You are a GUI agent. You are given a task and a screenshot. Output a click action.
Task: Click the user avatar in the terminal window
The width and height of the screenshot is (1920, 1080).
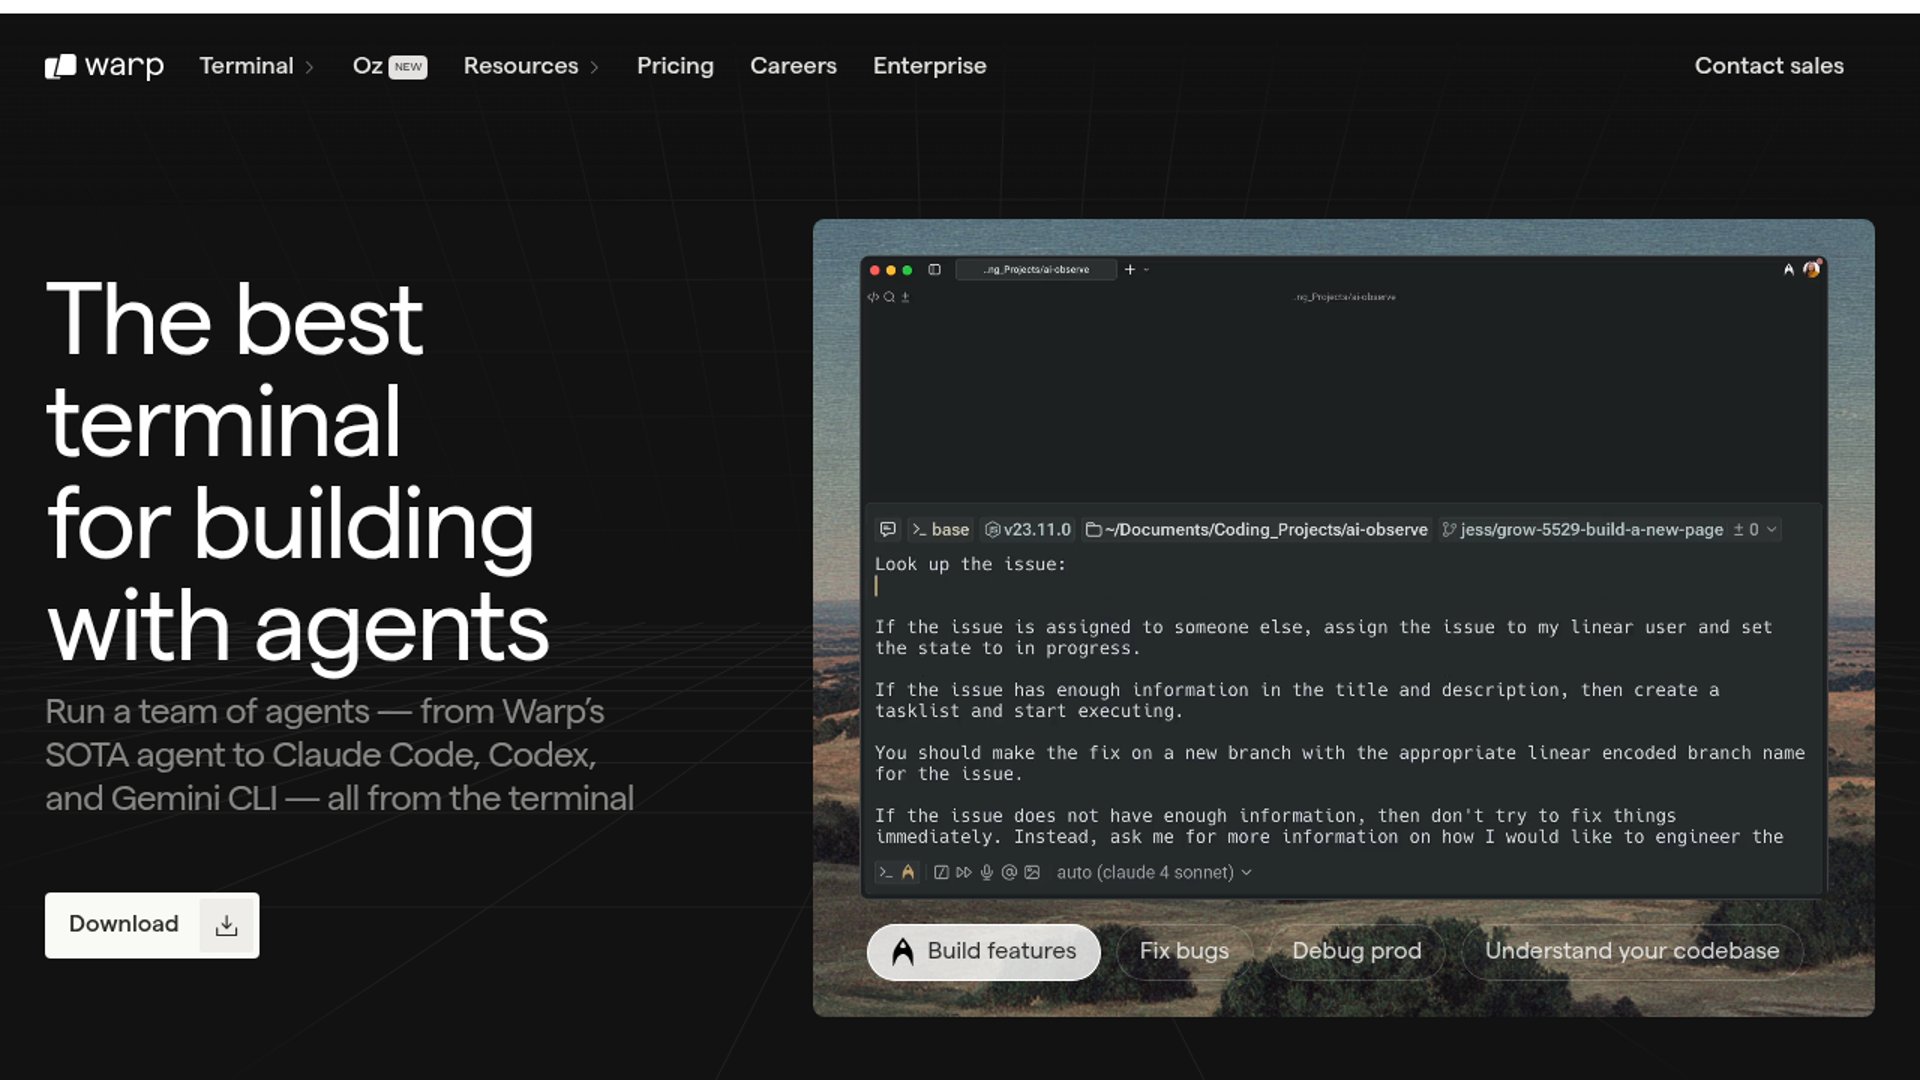(1811, 269)
